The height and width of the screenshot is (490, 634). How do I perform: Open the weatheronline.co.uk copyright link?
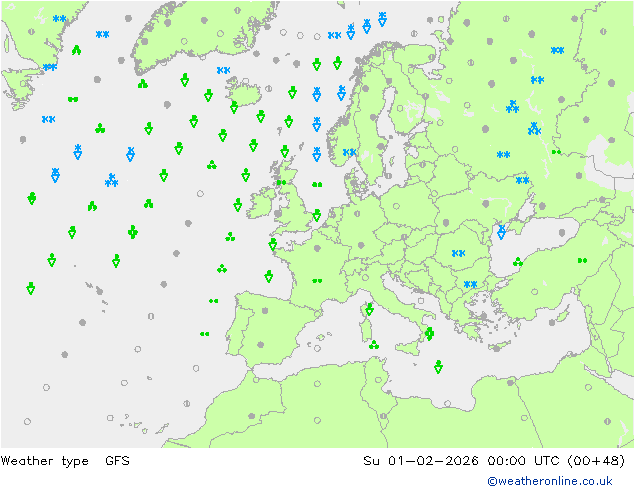[x=550, y=481]
